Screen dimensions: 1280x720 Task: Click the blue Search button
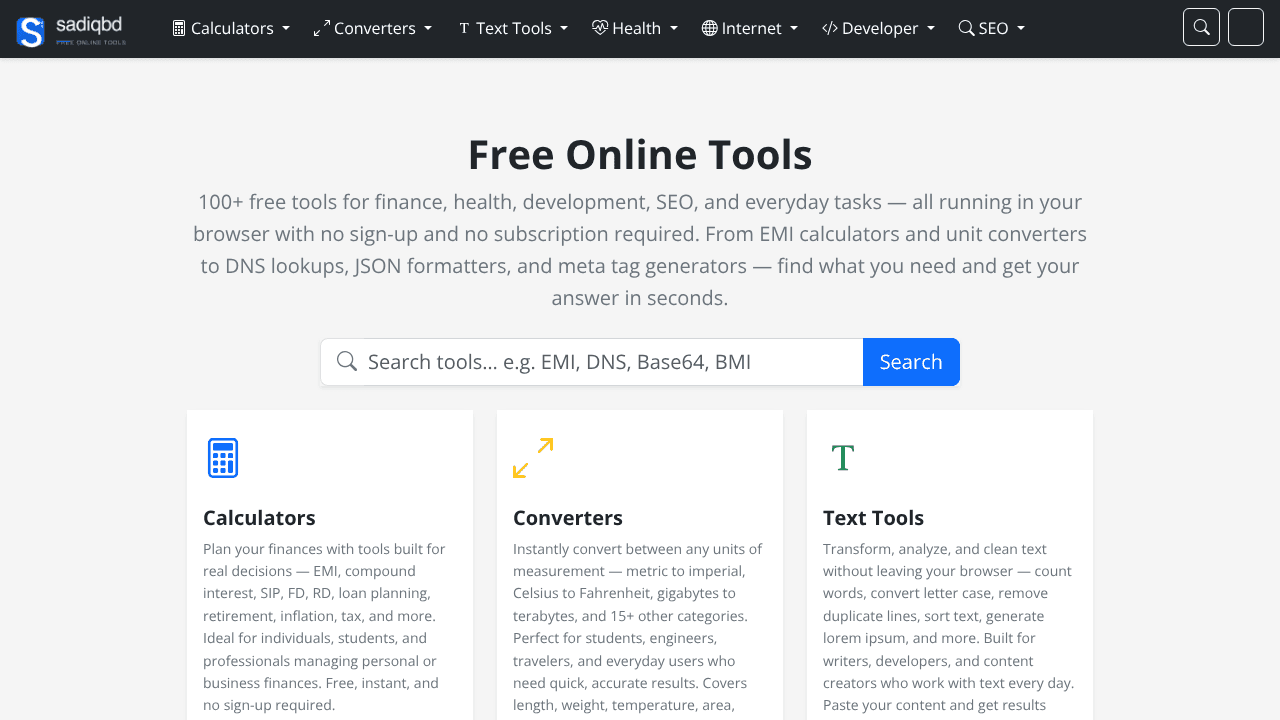[911, 362]
